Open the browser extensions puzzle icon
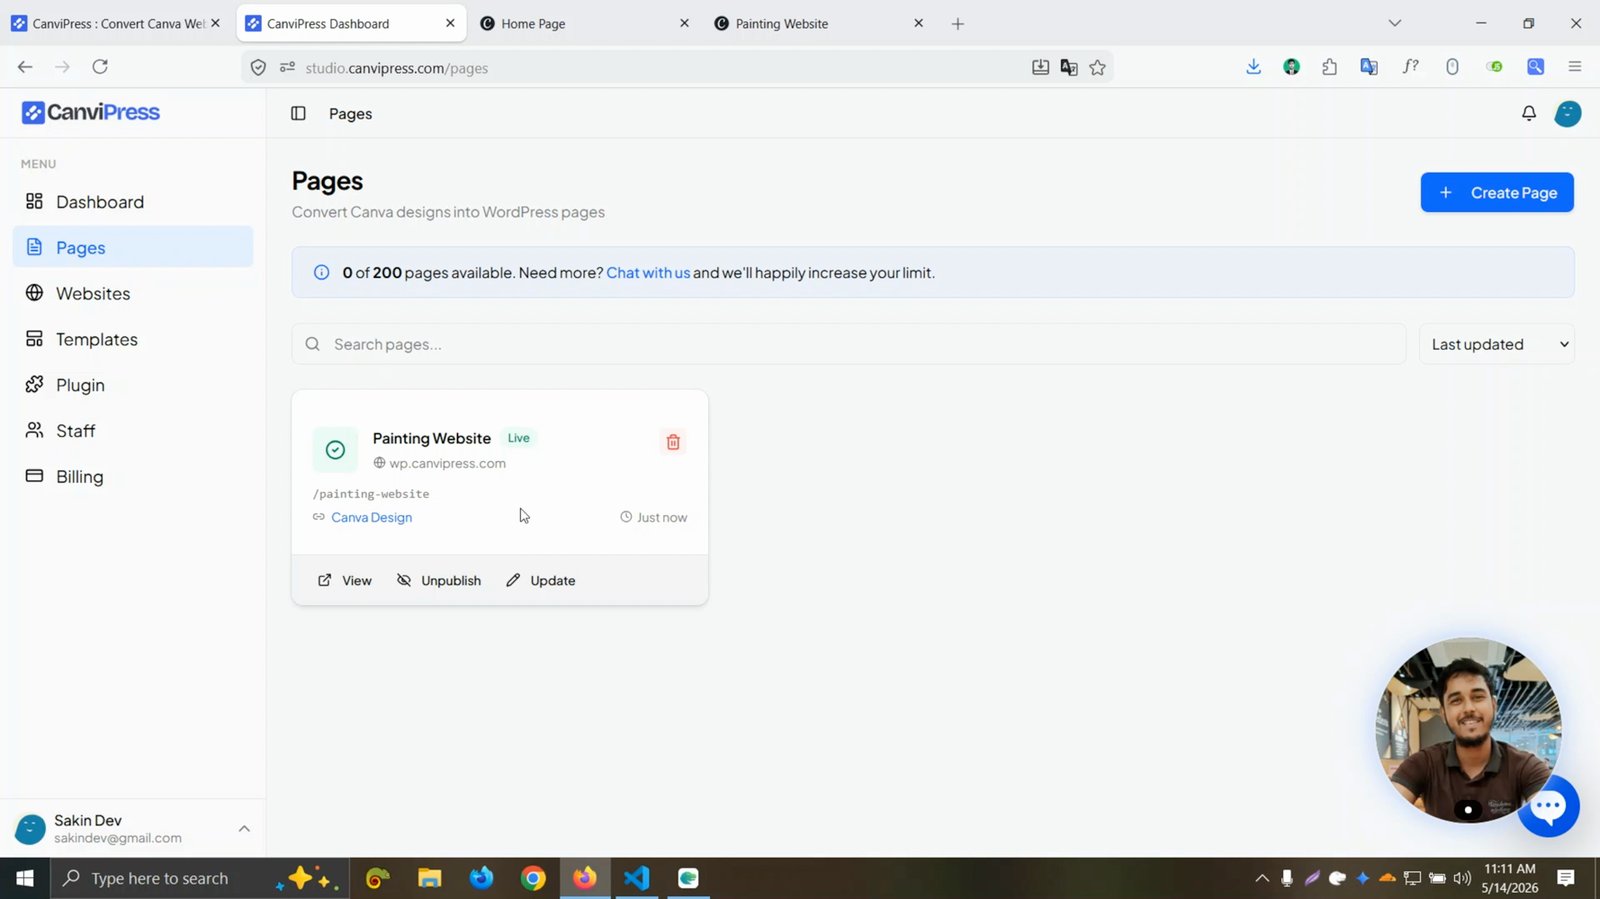Image resolution: width=1600 pixels, height=899 pixels. pyautogui.click(x=1329, y=67)
